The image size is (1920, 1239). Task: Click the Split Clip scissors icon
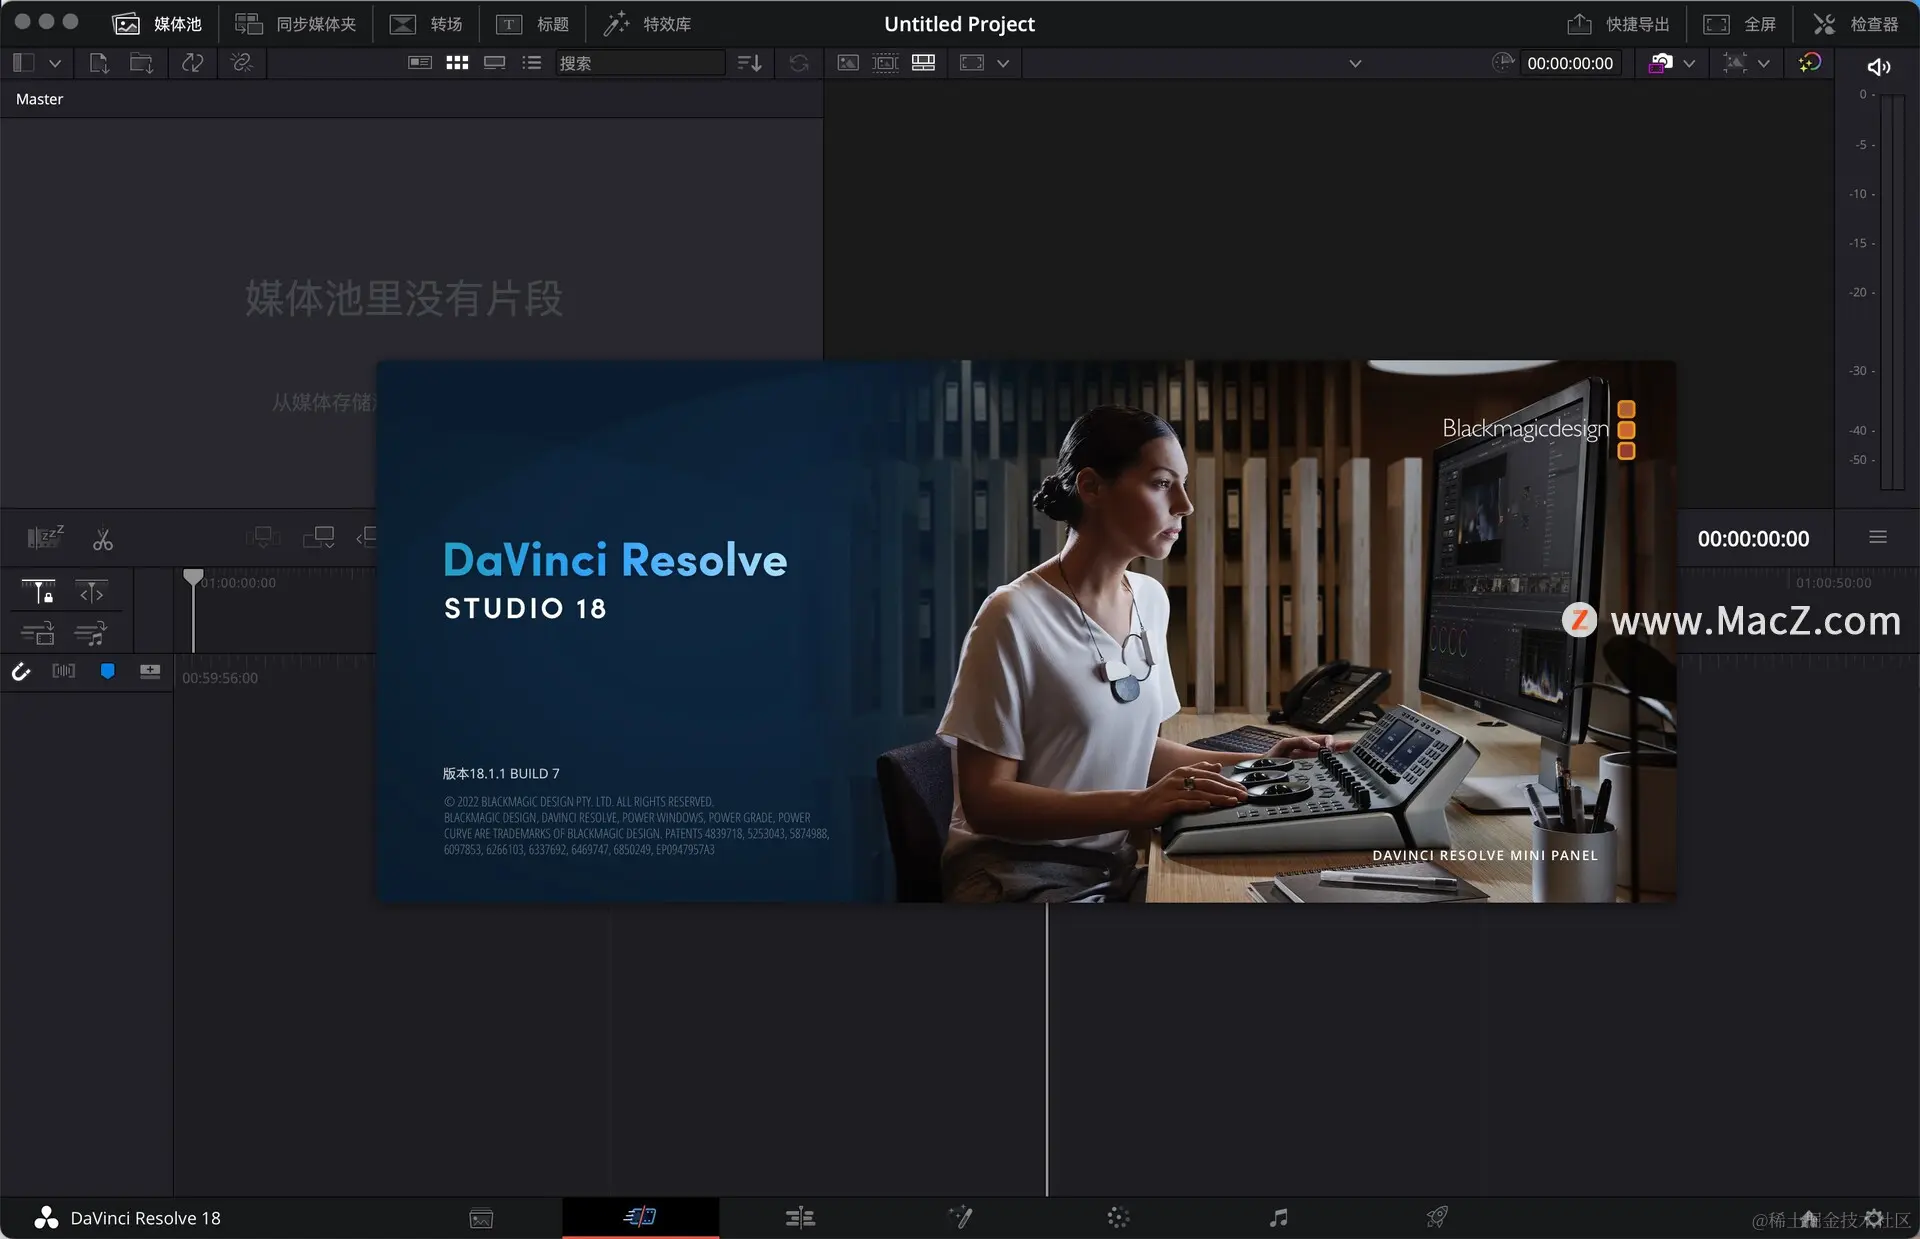pos(103,540)
